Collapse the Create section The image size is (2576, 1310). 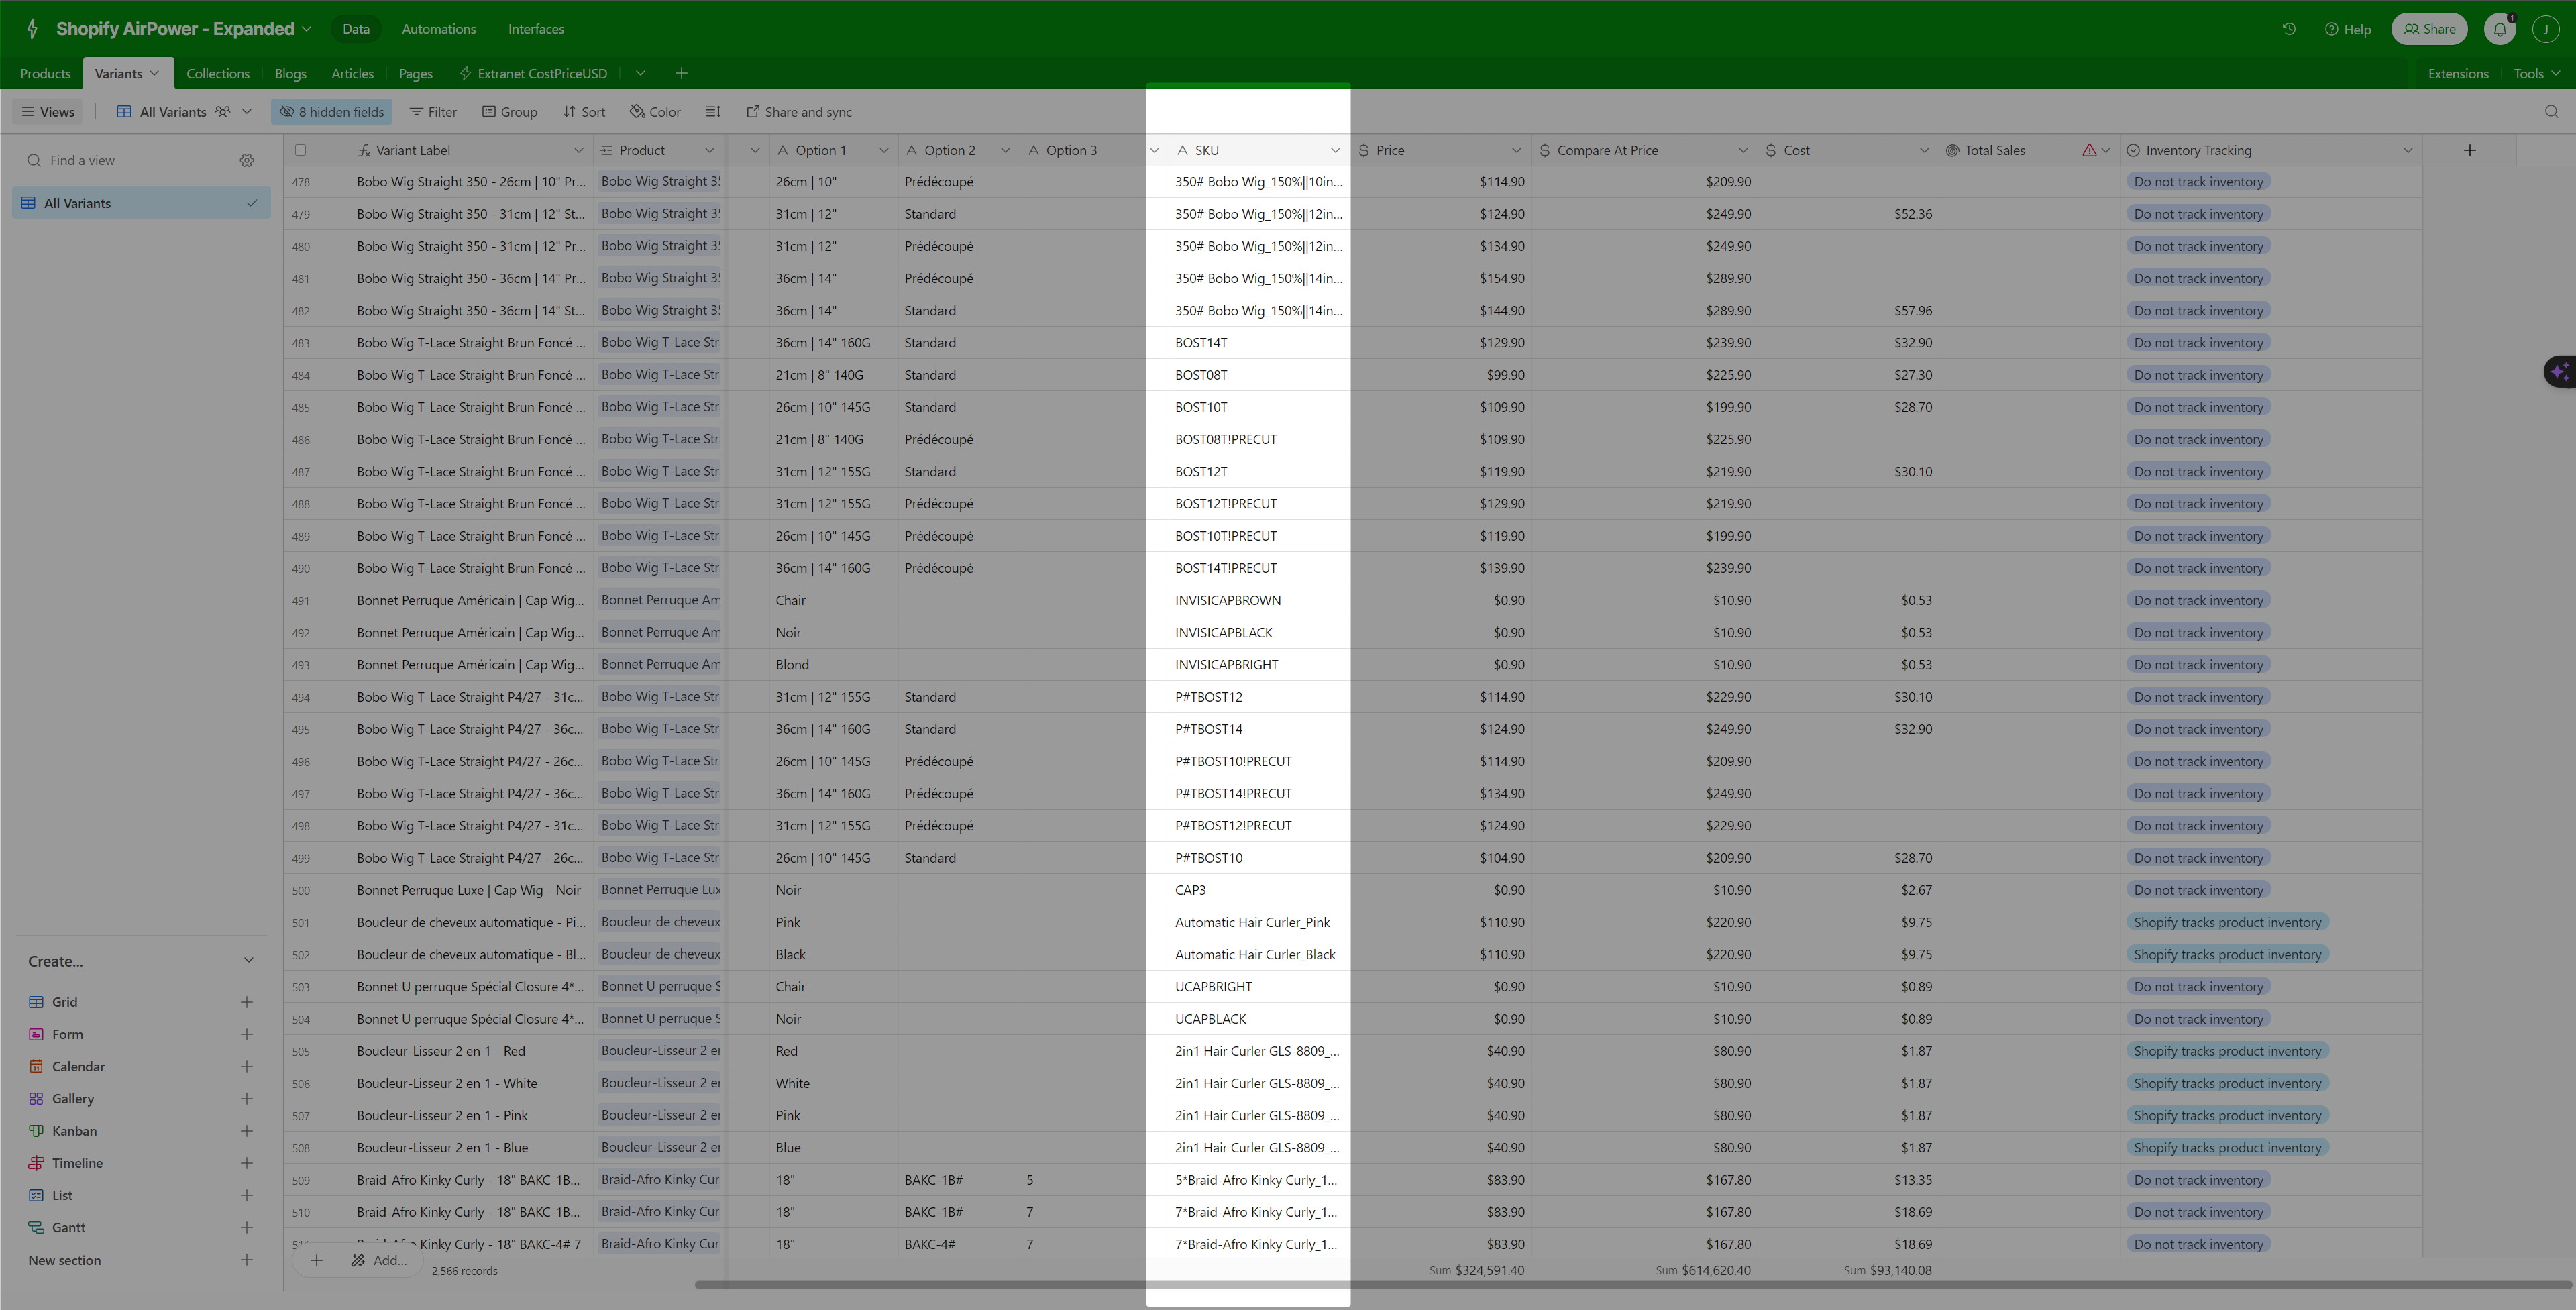[x=248, y=961]
